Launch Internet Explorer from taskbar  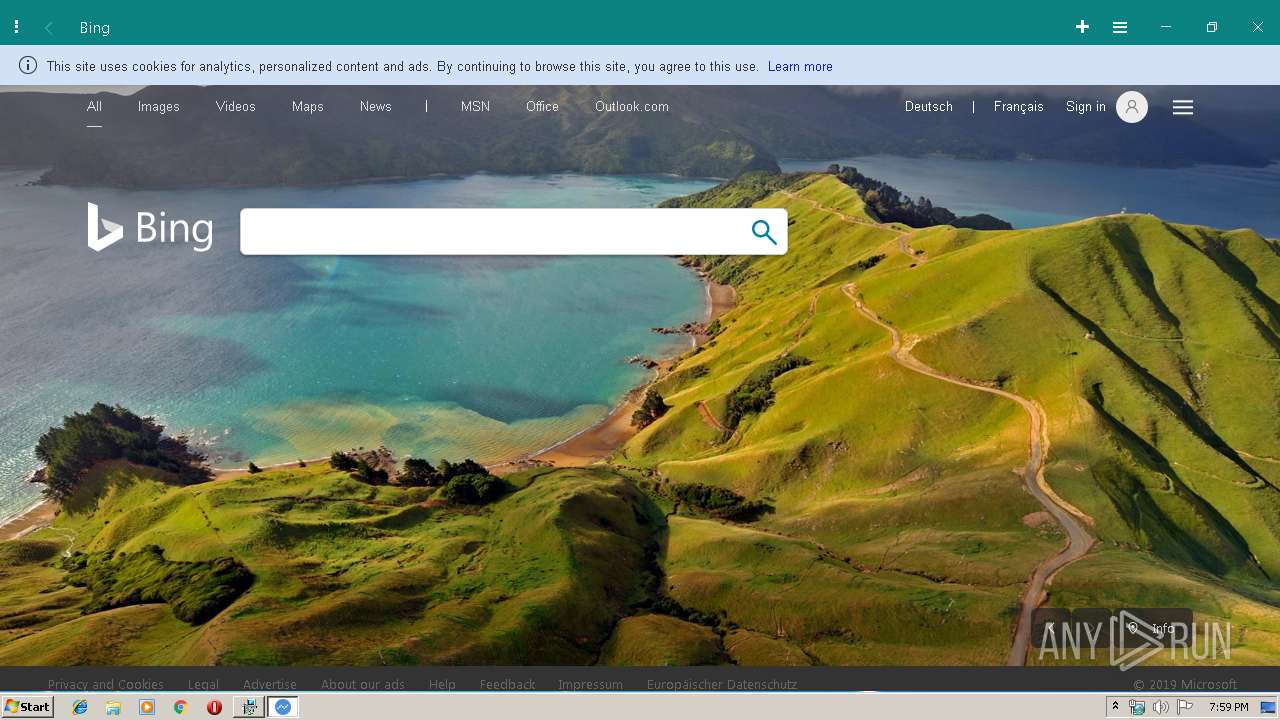(x=80, y=707)
